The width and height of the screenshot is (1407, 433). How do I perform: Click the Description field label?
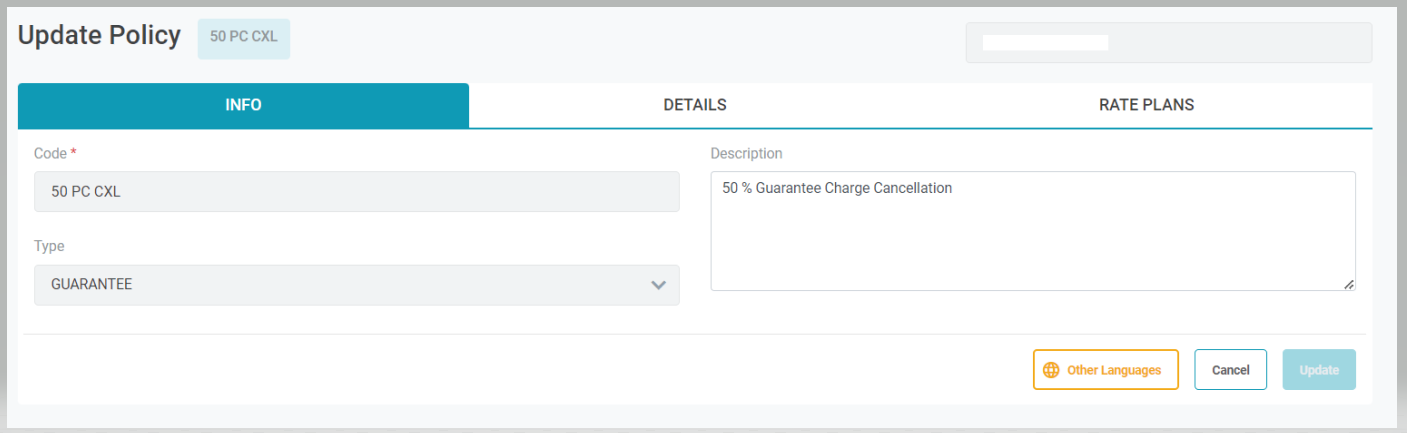point(746,154)
